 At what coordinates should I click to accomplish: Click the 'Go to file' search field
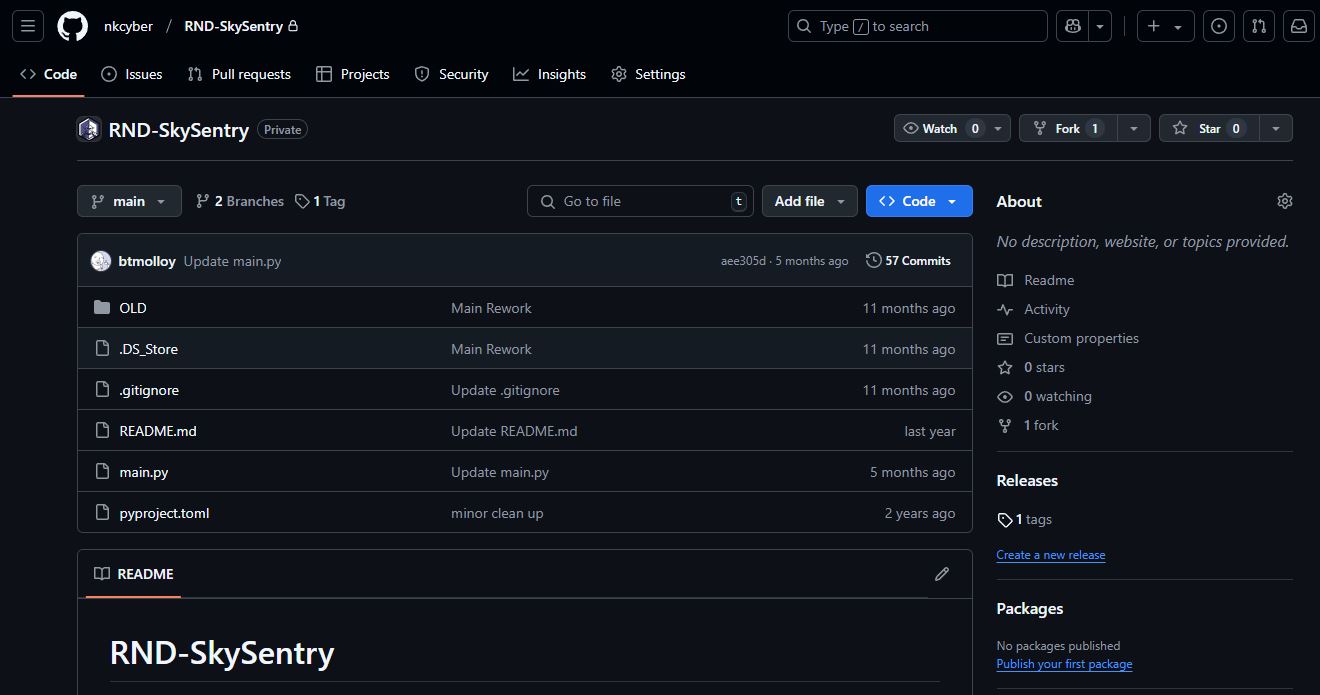[x=641, y=201]
